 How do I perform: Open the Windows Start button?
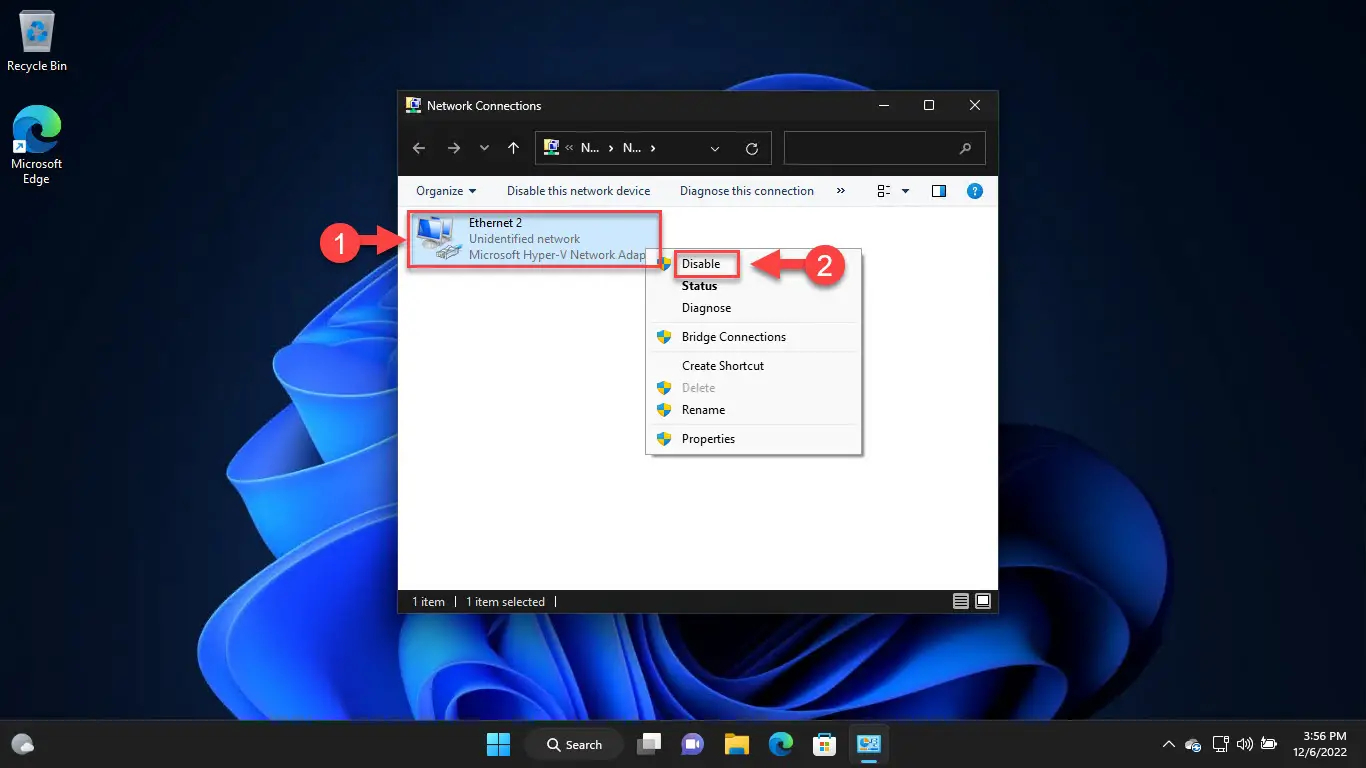[x=498, y=744]
